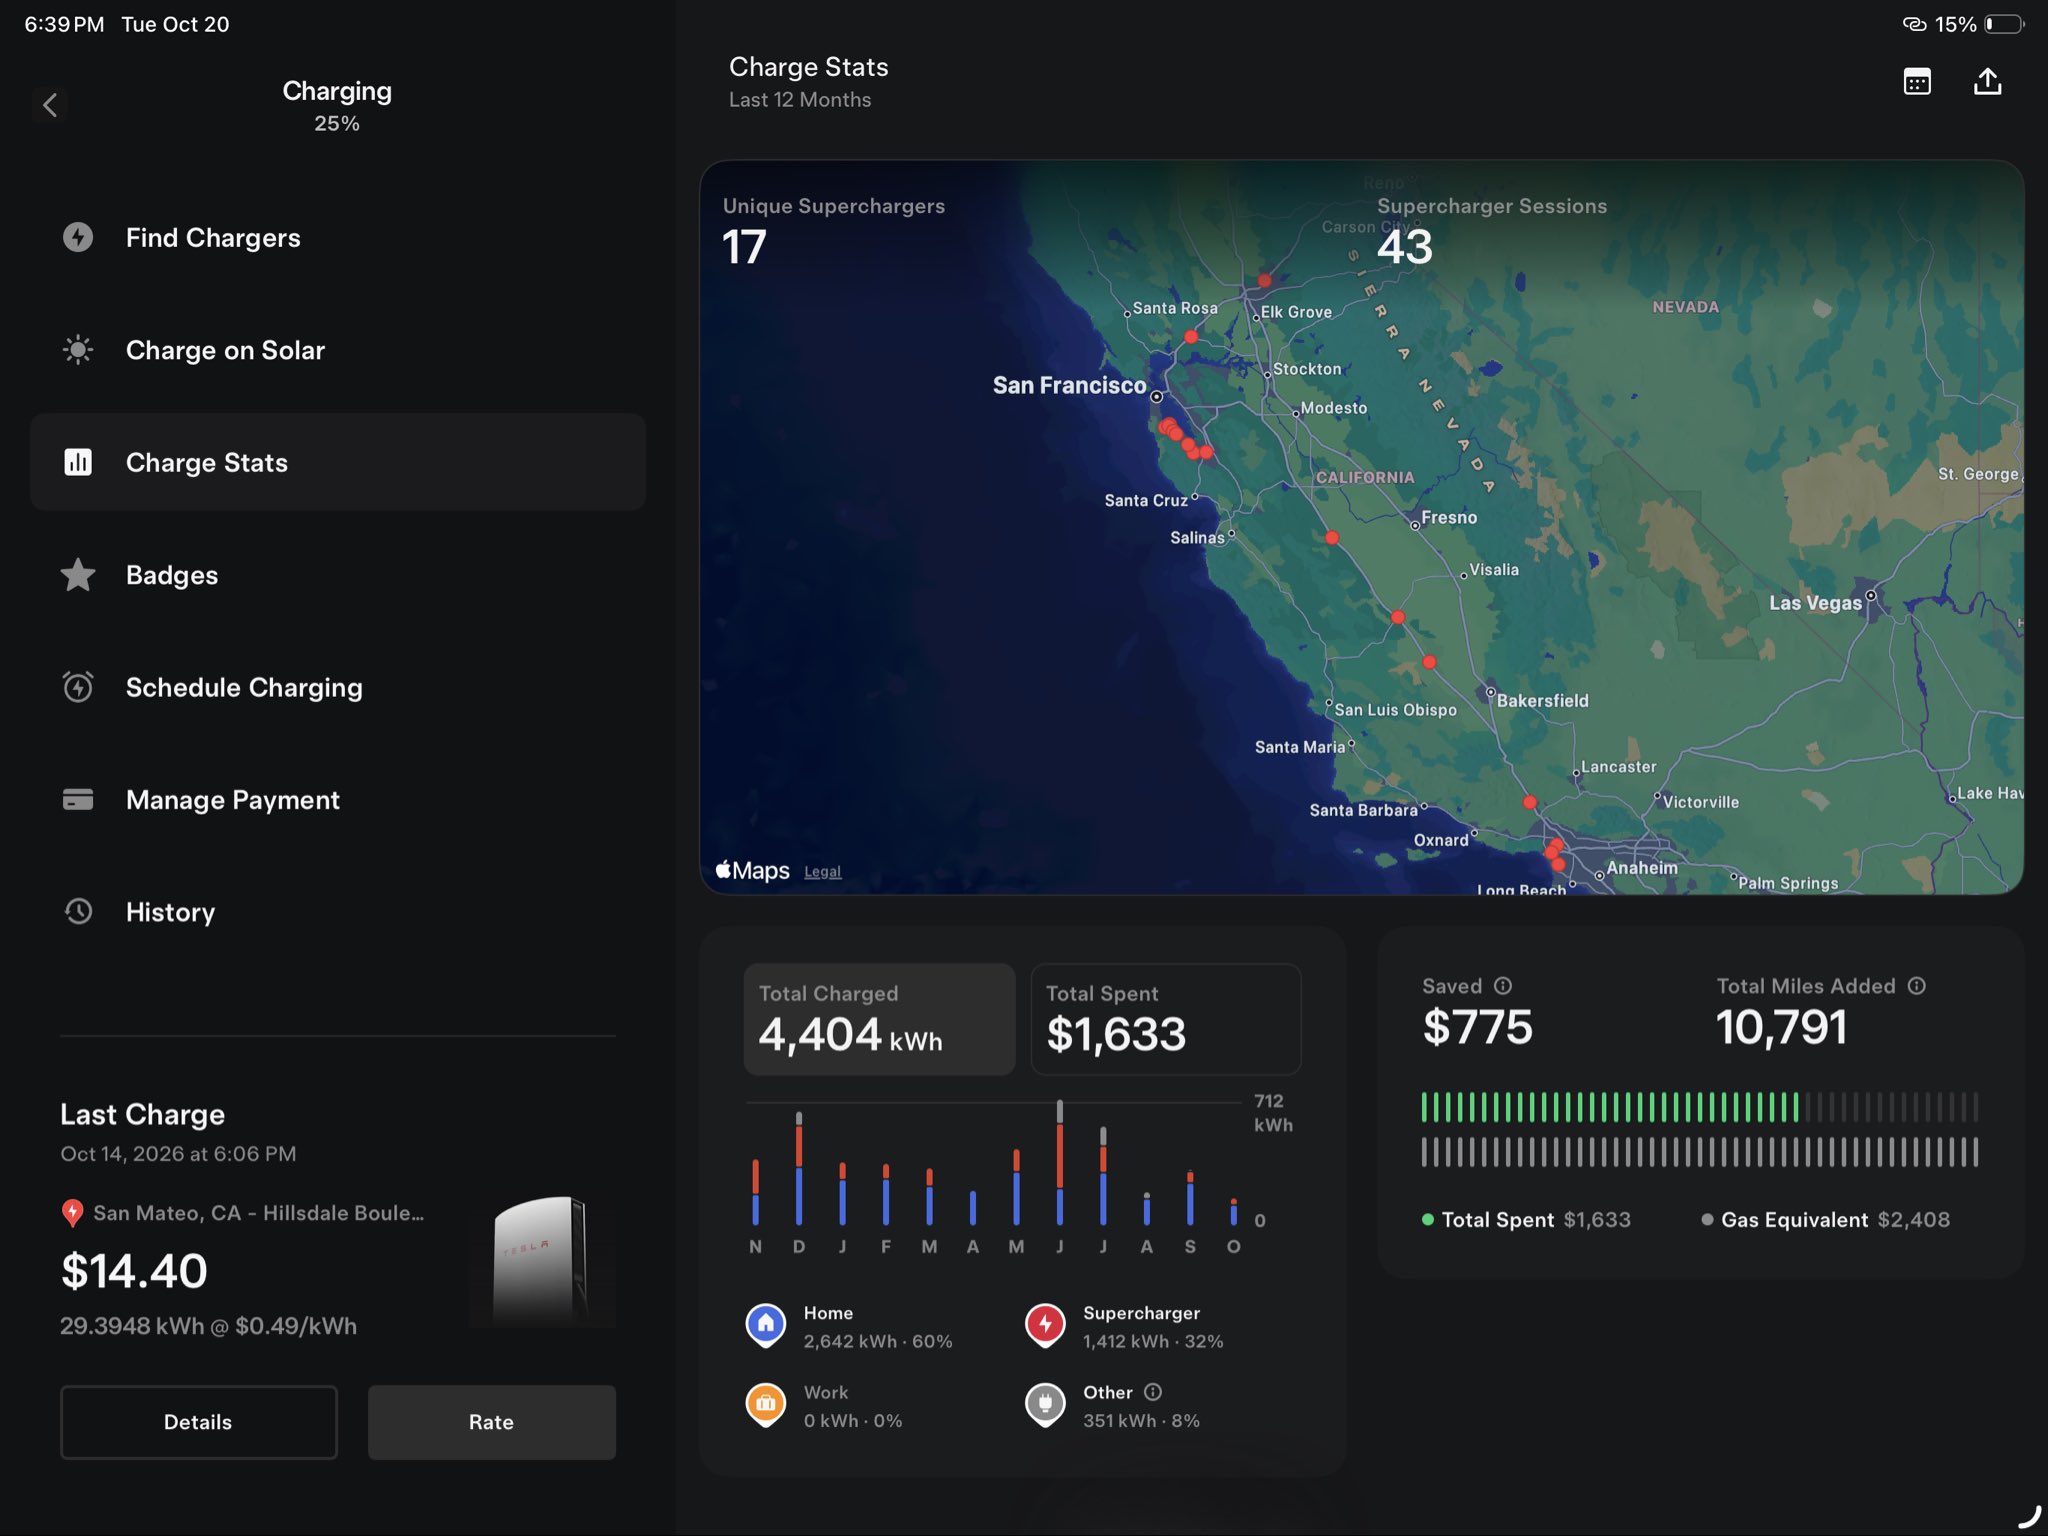This screenshot has height=1536, width=2048.
Task: Click the location pin by San Mateo
Action: coord(72,1213)
